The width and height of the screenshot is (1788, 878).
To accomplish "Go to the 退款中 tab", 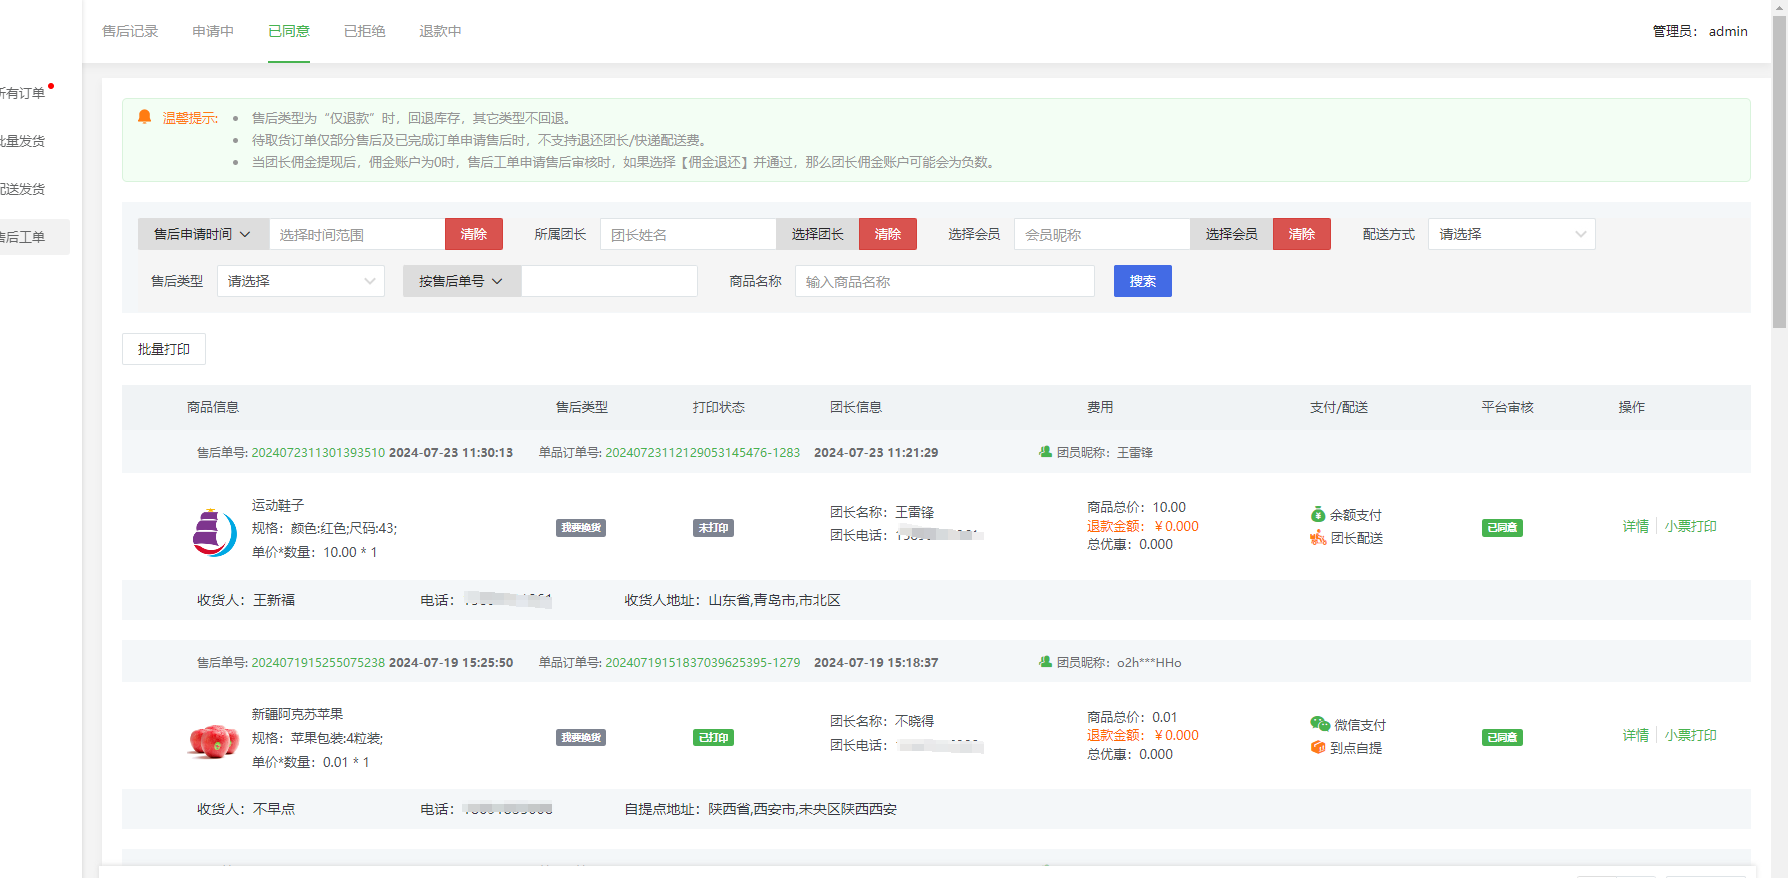I will tap(440, 31).
